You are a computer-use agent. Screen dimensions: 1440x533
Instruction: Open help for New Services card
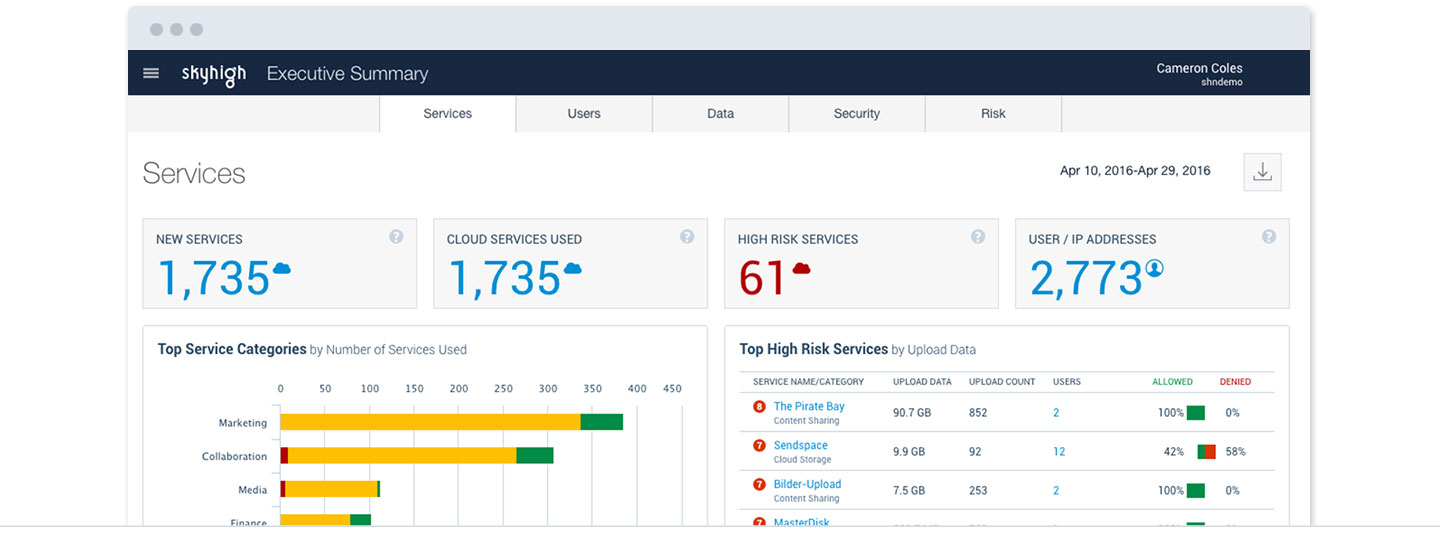pyautogui.click(x=396, y=237)
